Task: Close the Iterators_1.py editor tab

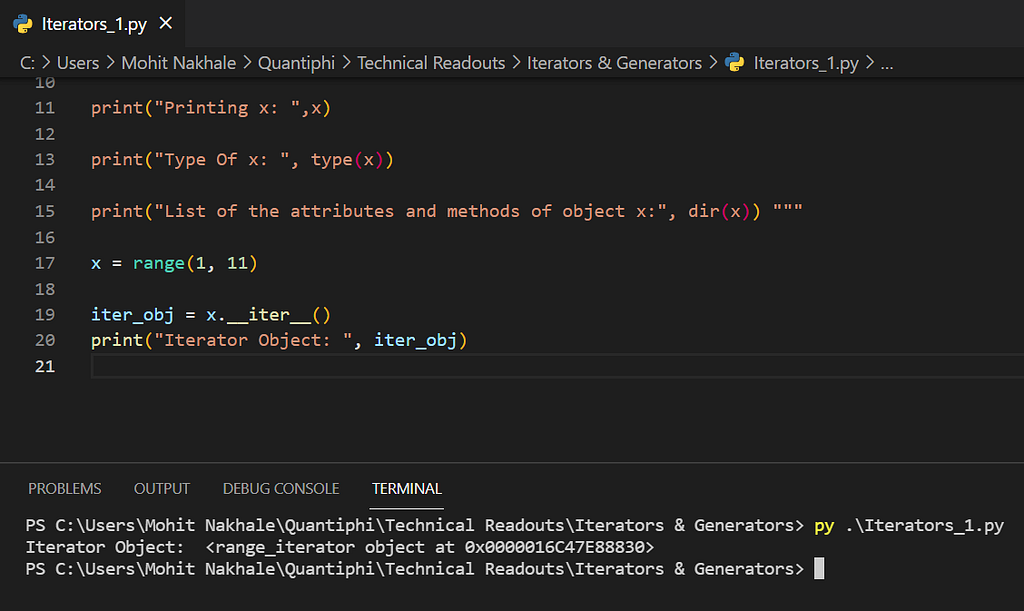Action: click(166, 24)
